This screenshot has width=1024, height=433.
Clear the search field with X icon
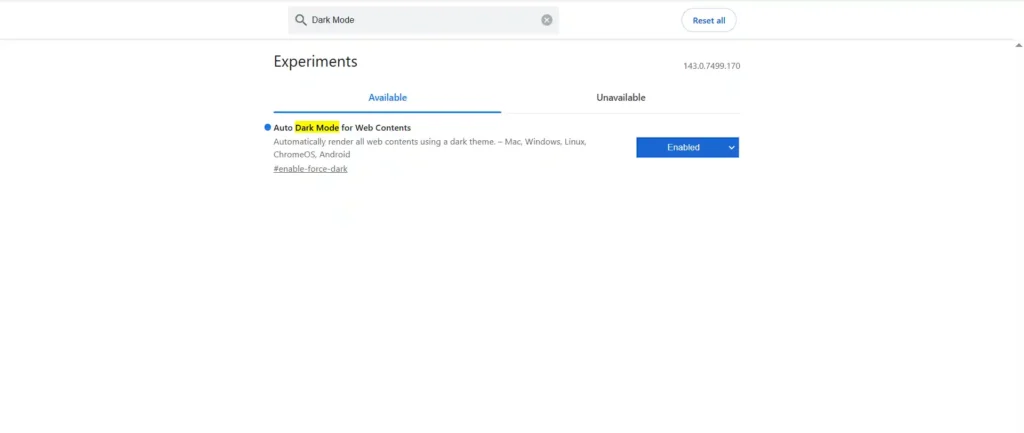click(x=547, y=20)
